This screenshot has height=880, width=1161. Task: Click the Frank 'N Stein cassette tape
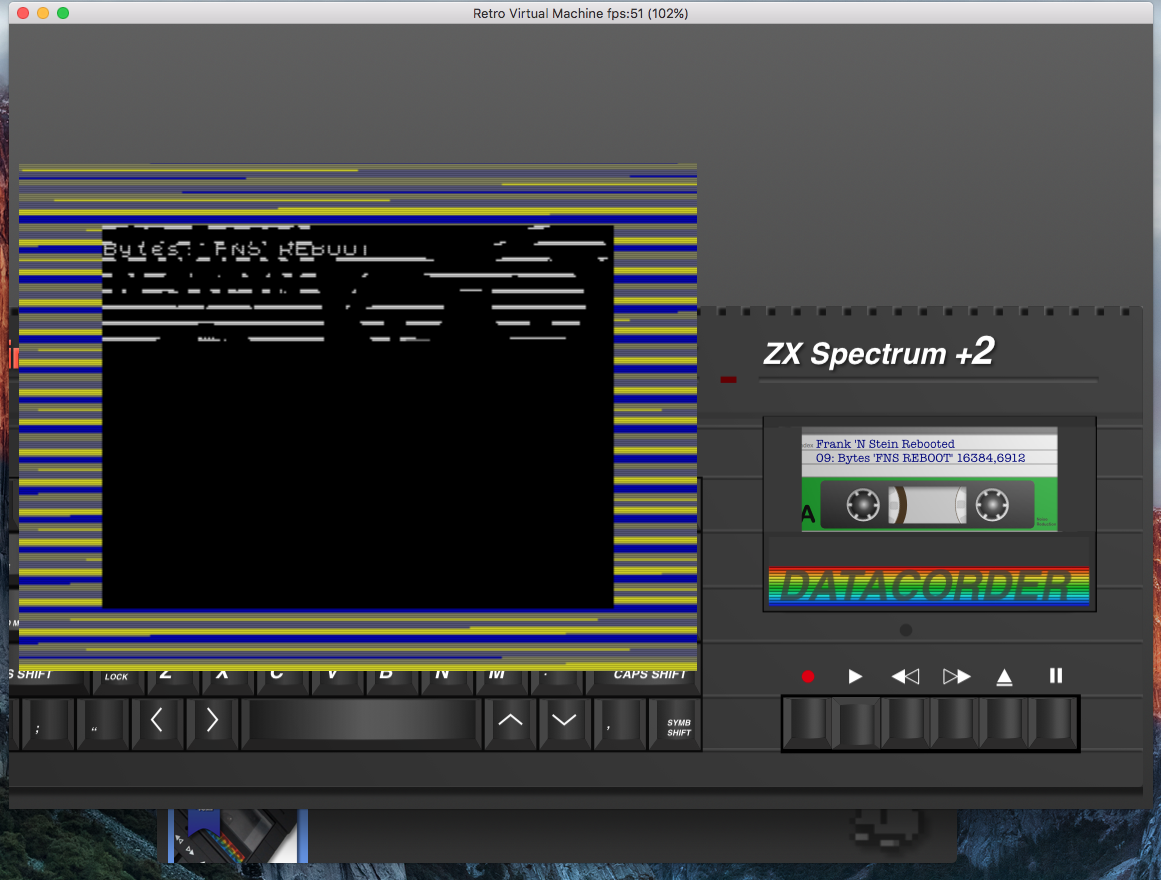tap(929, 479)
